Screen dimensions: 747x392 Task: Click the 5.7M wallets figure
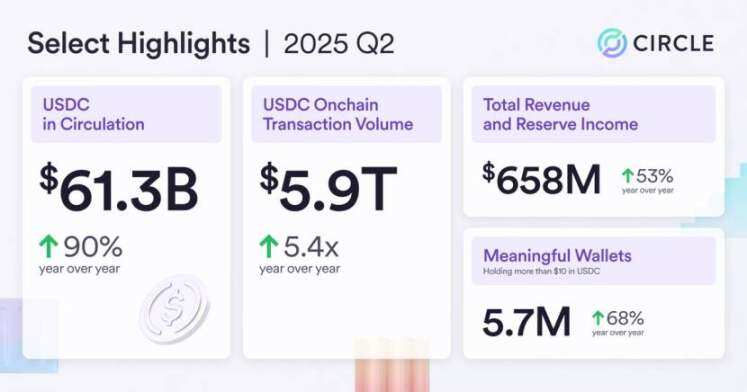(x=526, y=322)
